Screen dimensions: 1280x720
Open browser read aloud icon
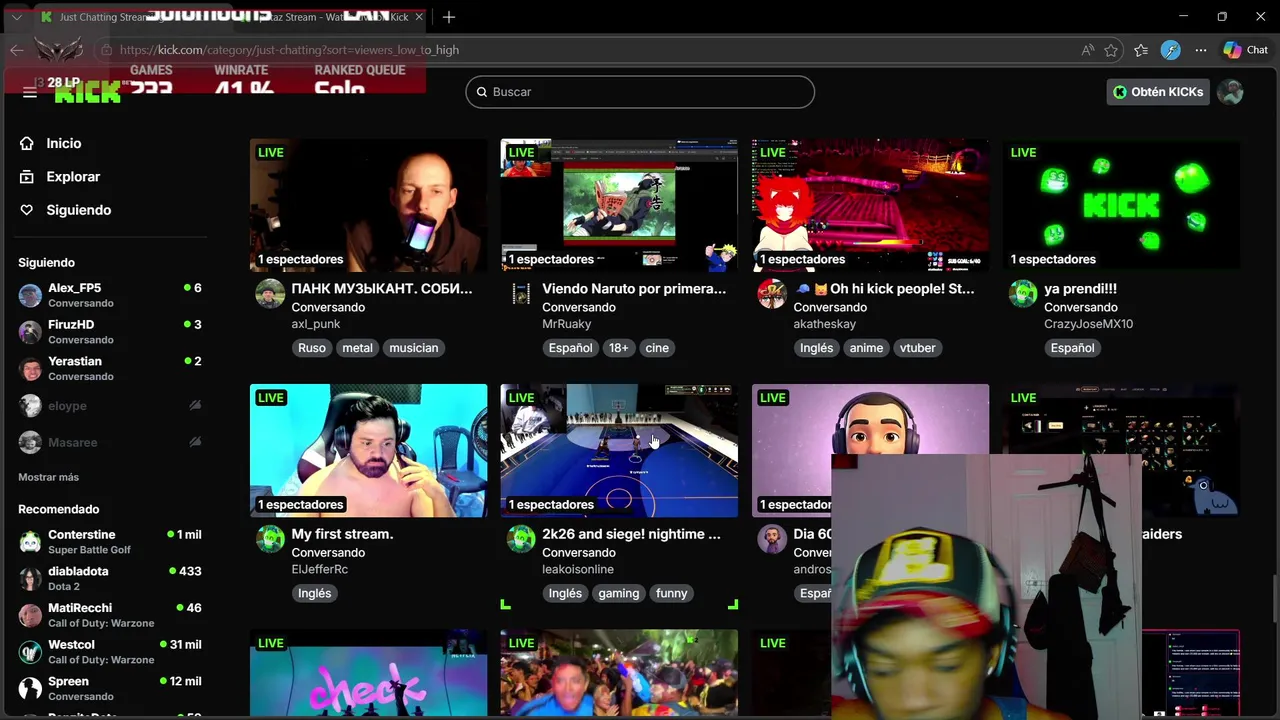tap(1087, 50)
